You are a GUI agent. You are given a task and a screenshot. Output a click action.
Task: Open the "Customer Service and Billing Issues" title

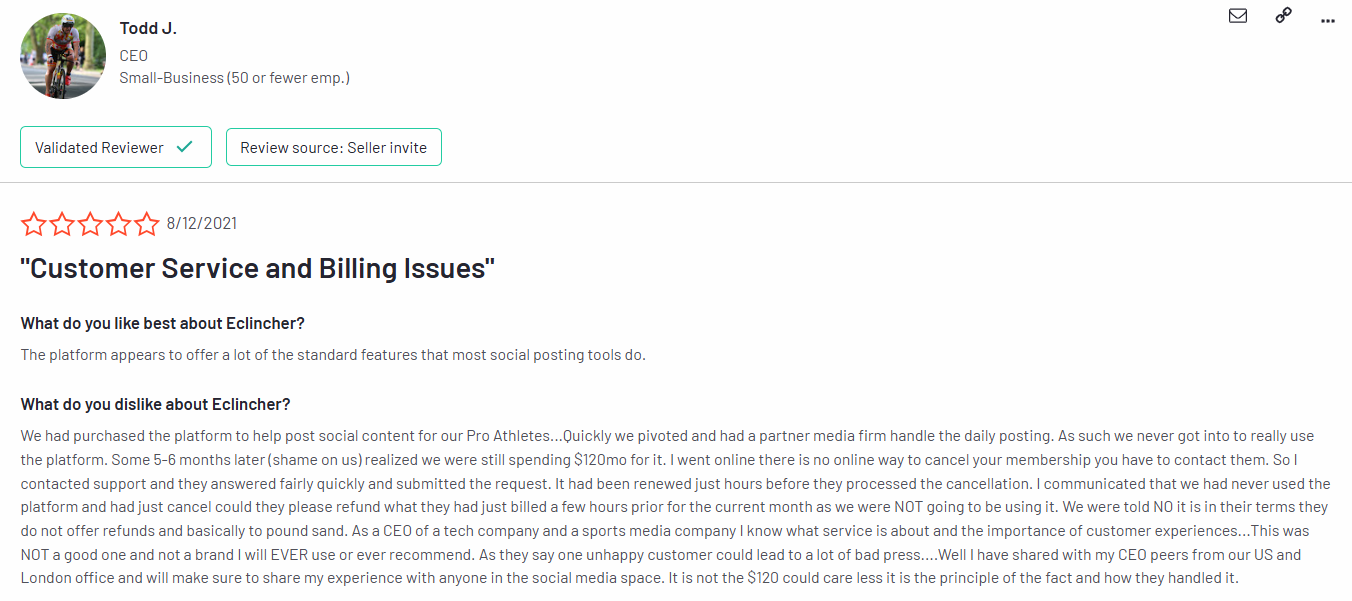(x=258, y=268)
